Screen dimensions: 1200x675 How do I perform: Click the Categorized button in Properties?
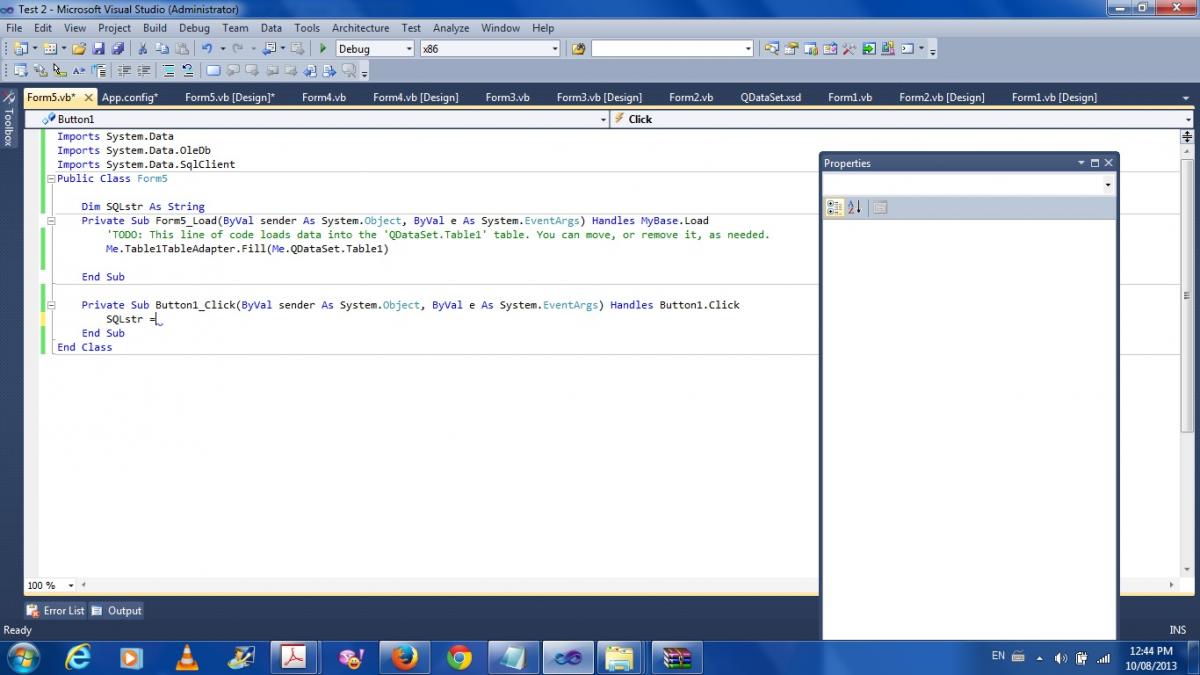coord(835,207)
